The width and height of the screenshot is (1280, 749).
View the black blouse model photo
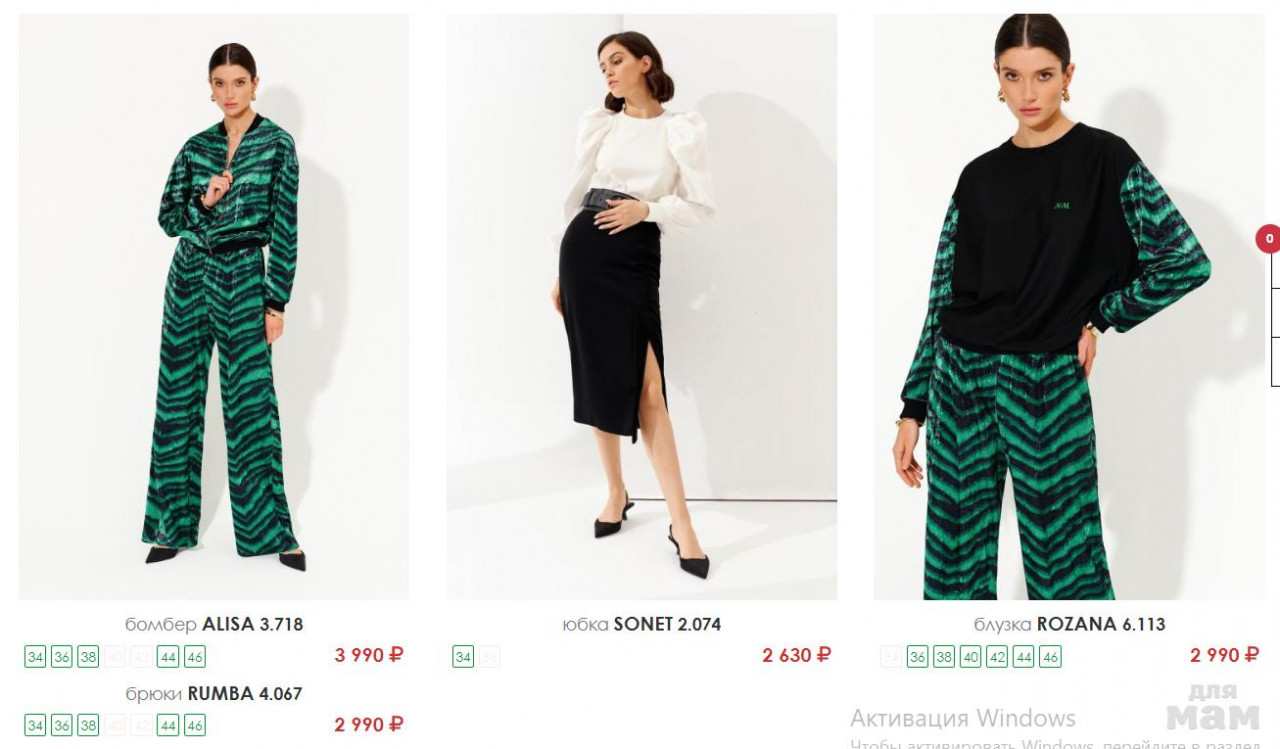tap(1069, 306)
